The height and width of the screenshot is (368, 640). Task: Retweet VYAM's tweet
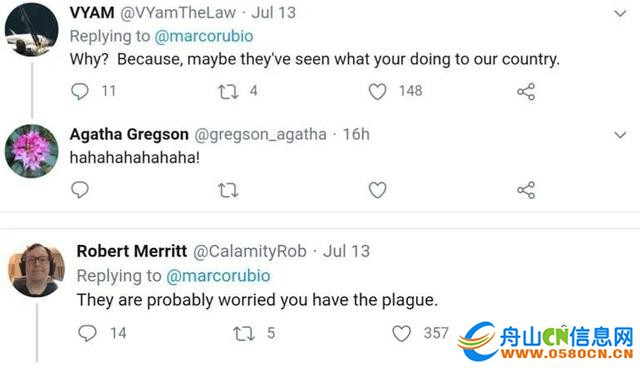click(x=228, y=91)
